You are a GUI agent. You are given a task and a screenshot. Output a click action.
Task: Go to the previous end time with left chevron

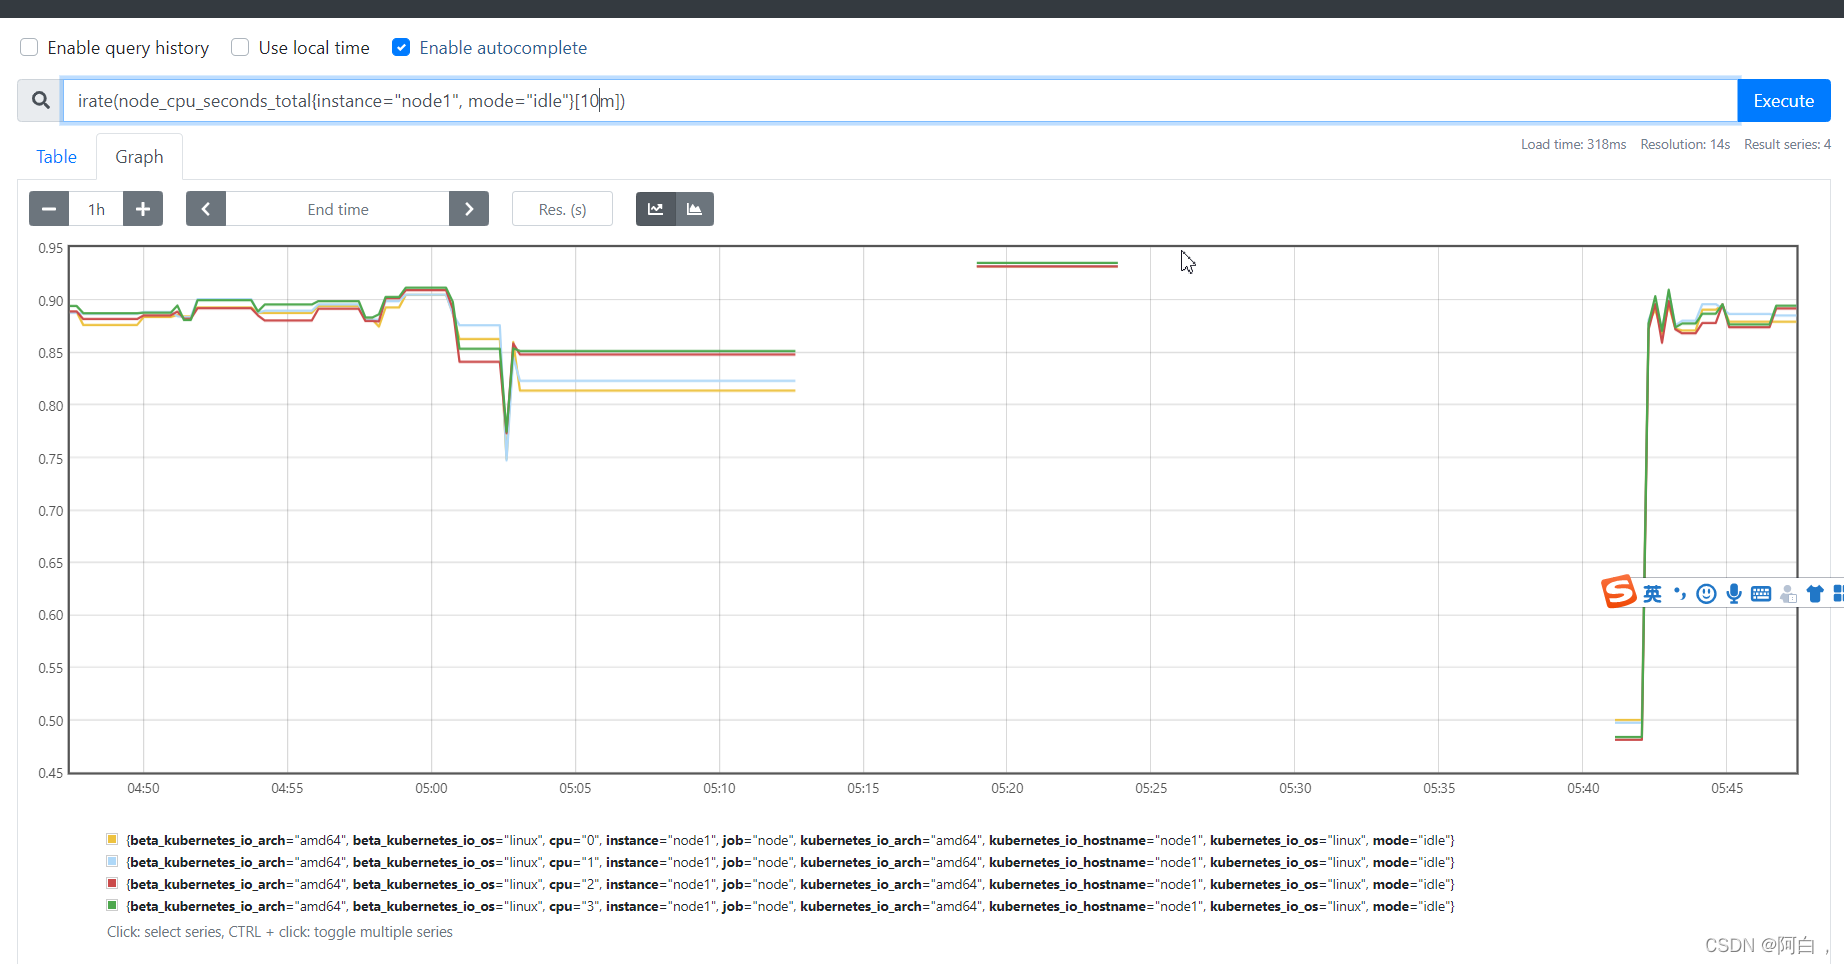[206, 209]
